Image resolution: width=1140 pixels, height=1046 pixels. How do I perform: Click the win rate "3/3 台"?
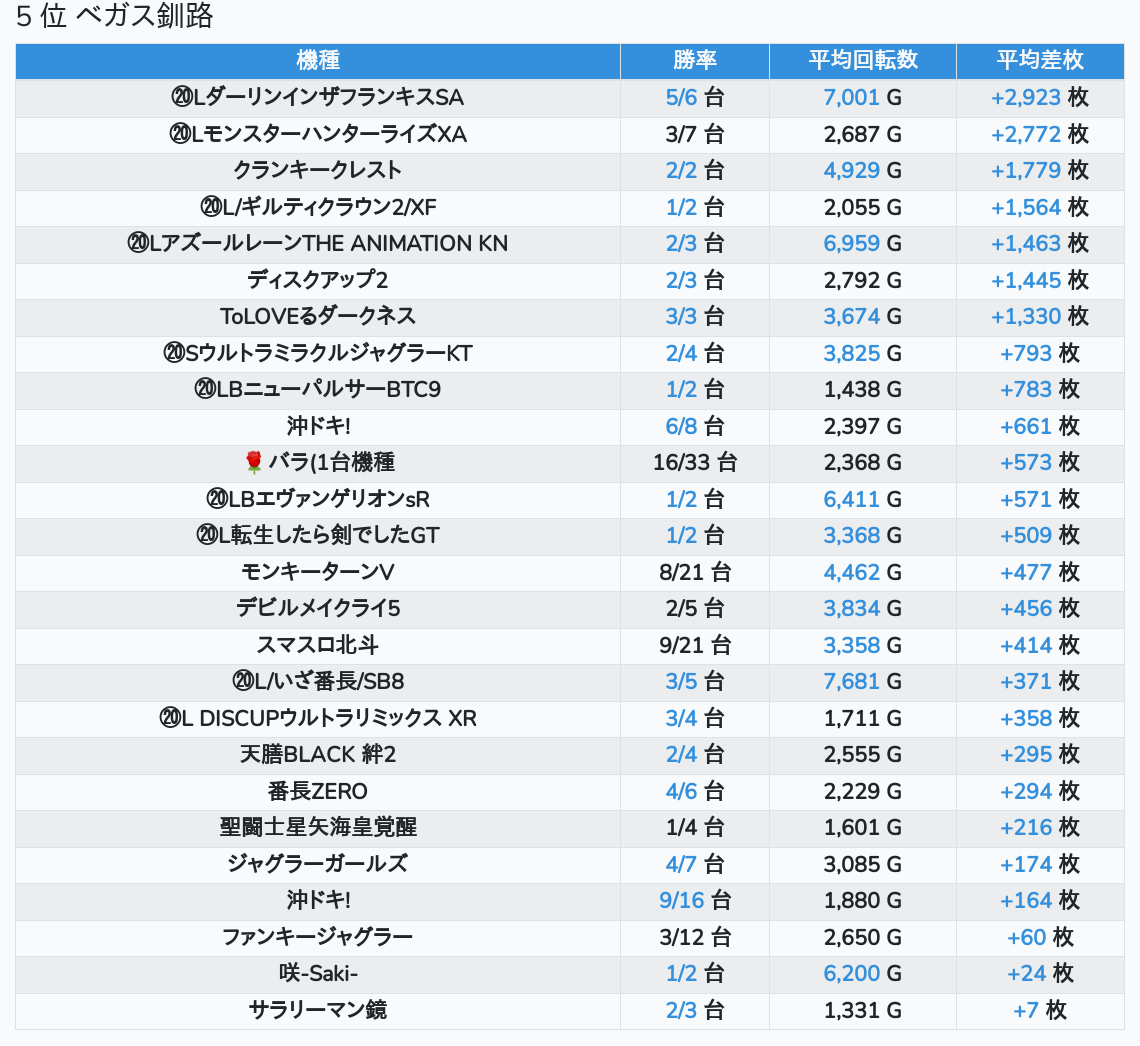[x=695, y=316]
